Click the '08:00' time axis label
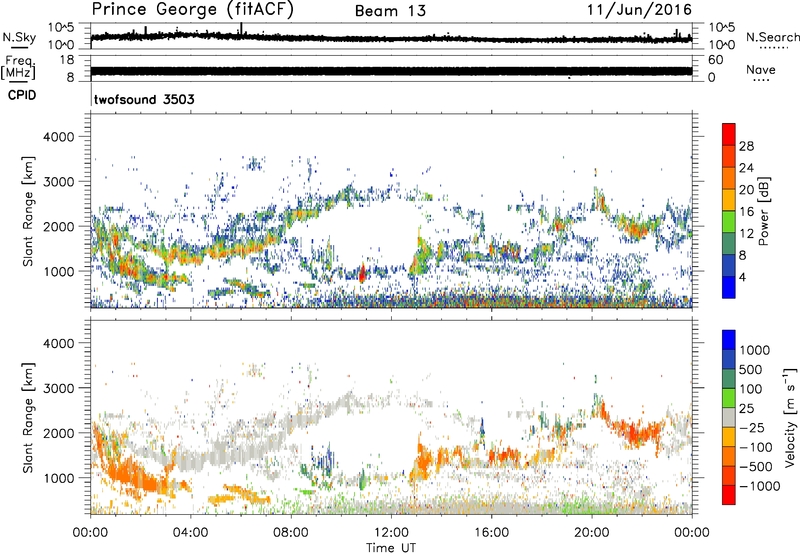Image resolution: width=800 pixels, height=554 pixels. pyautogui.click(x=291, y=533)
